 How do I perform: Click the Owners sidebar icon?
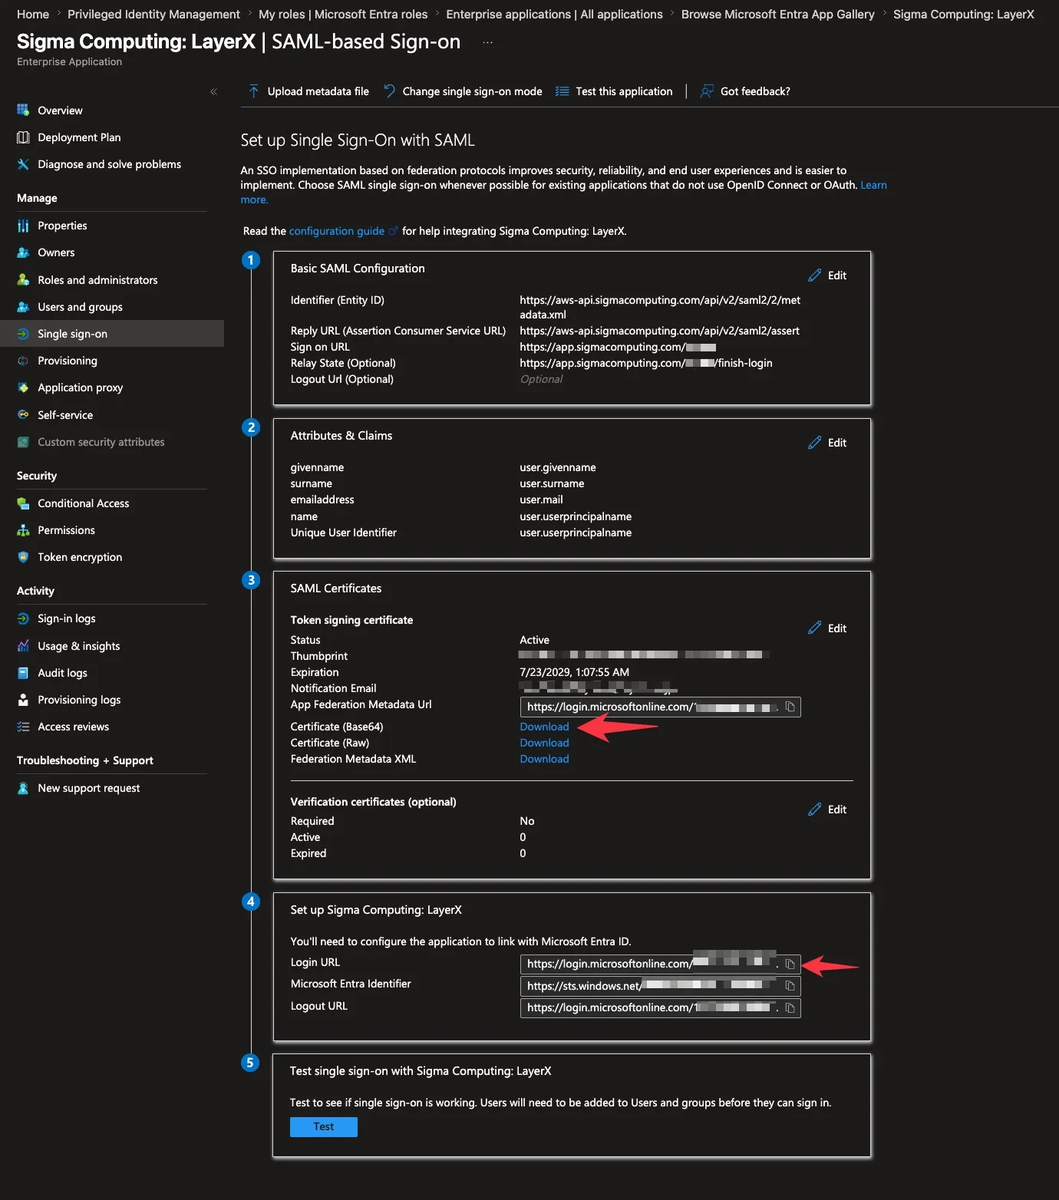[24, 253]
